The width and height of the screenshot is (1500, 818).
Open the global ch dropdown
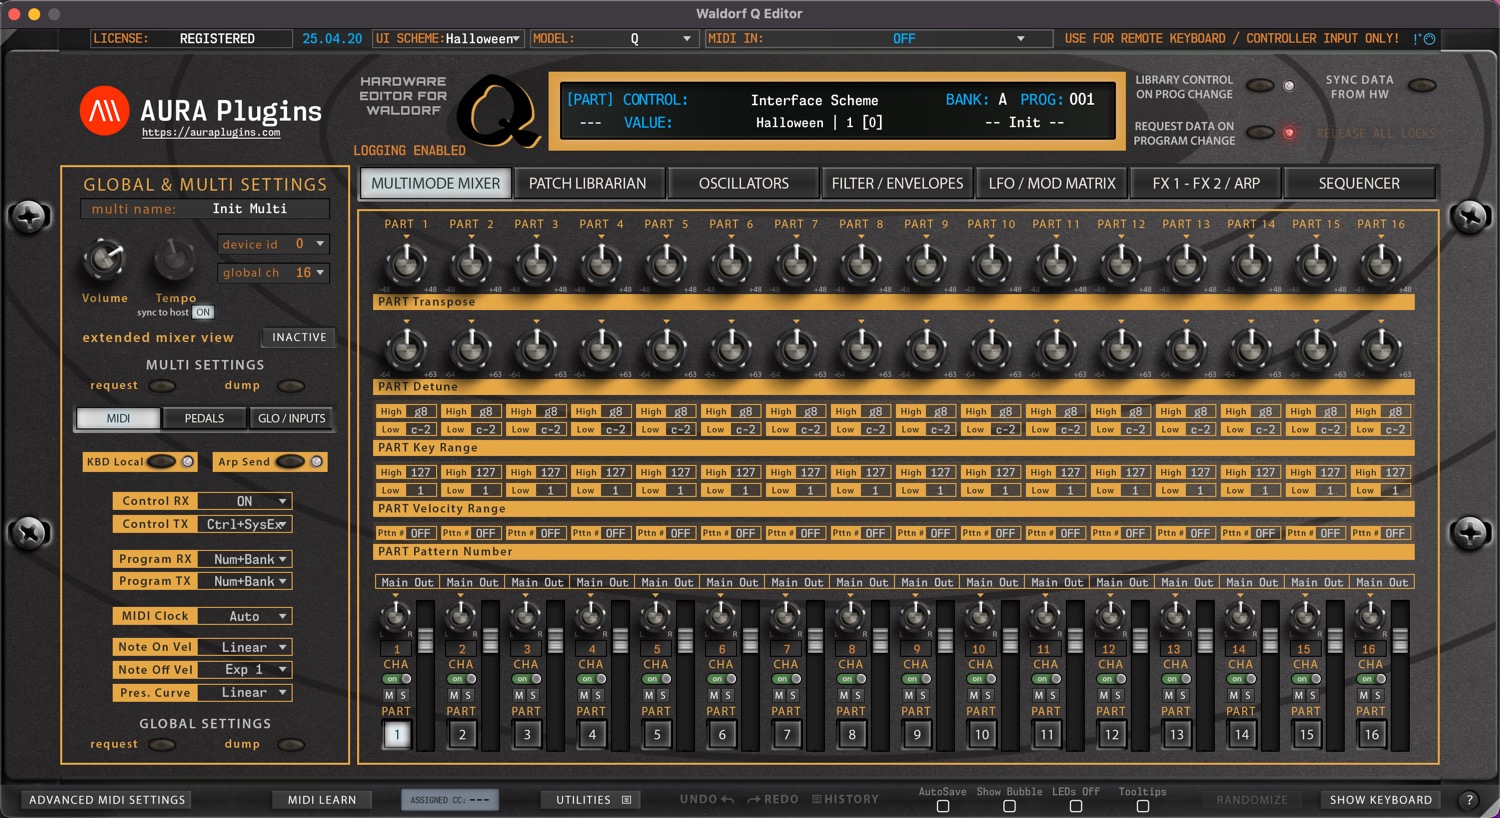pyautogui.click(x=273, y=273)
